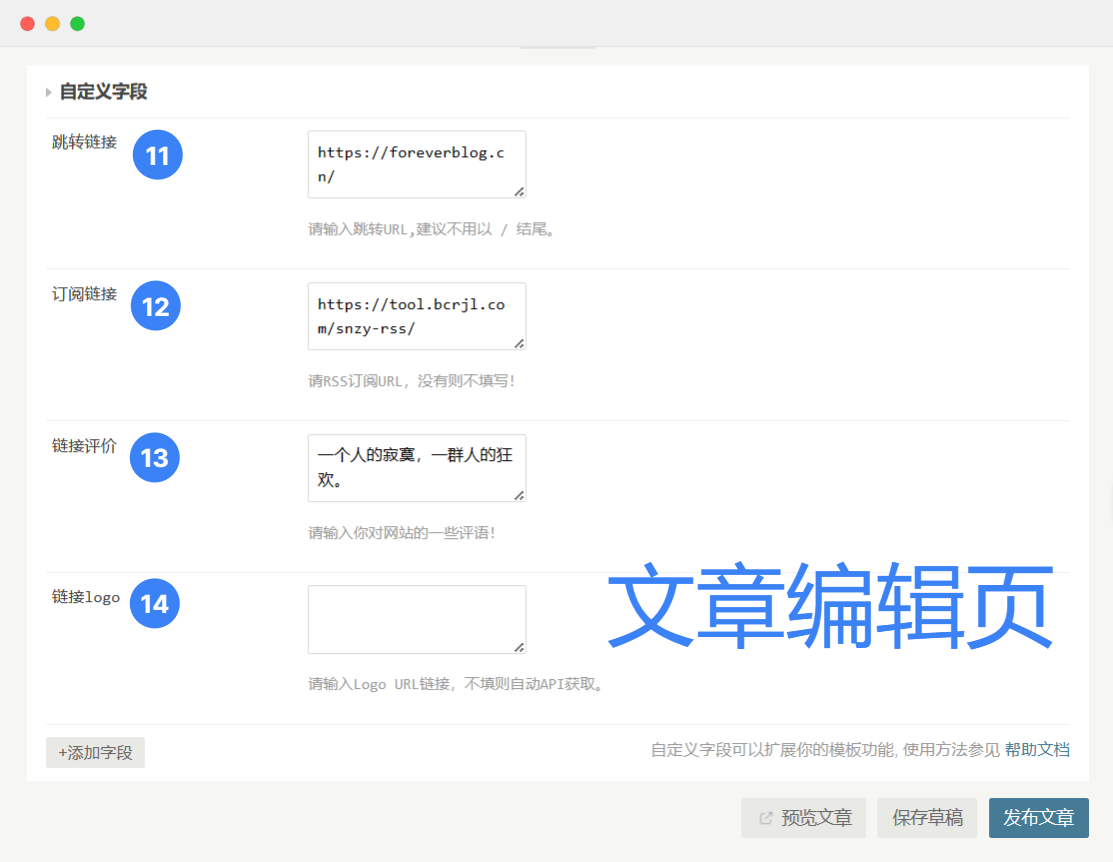
Task: Click the 预览文章 button
Action: [x=803, y=818]
